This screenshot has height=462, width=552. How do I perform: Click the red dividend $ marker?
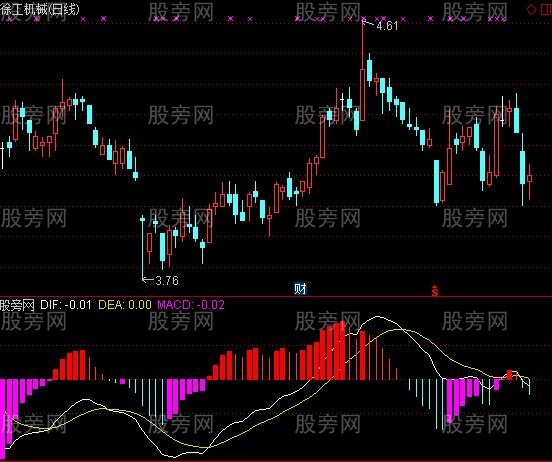click(x=435, y=291)
